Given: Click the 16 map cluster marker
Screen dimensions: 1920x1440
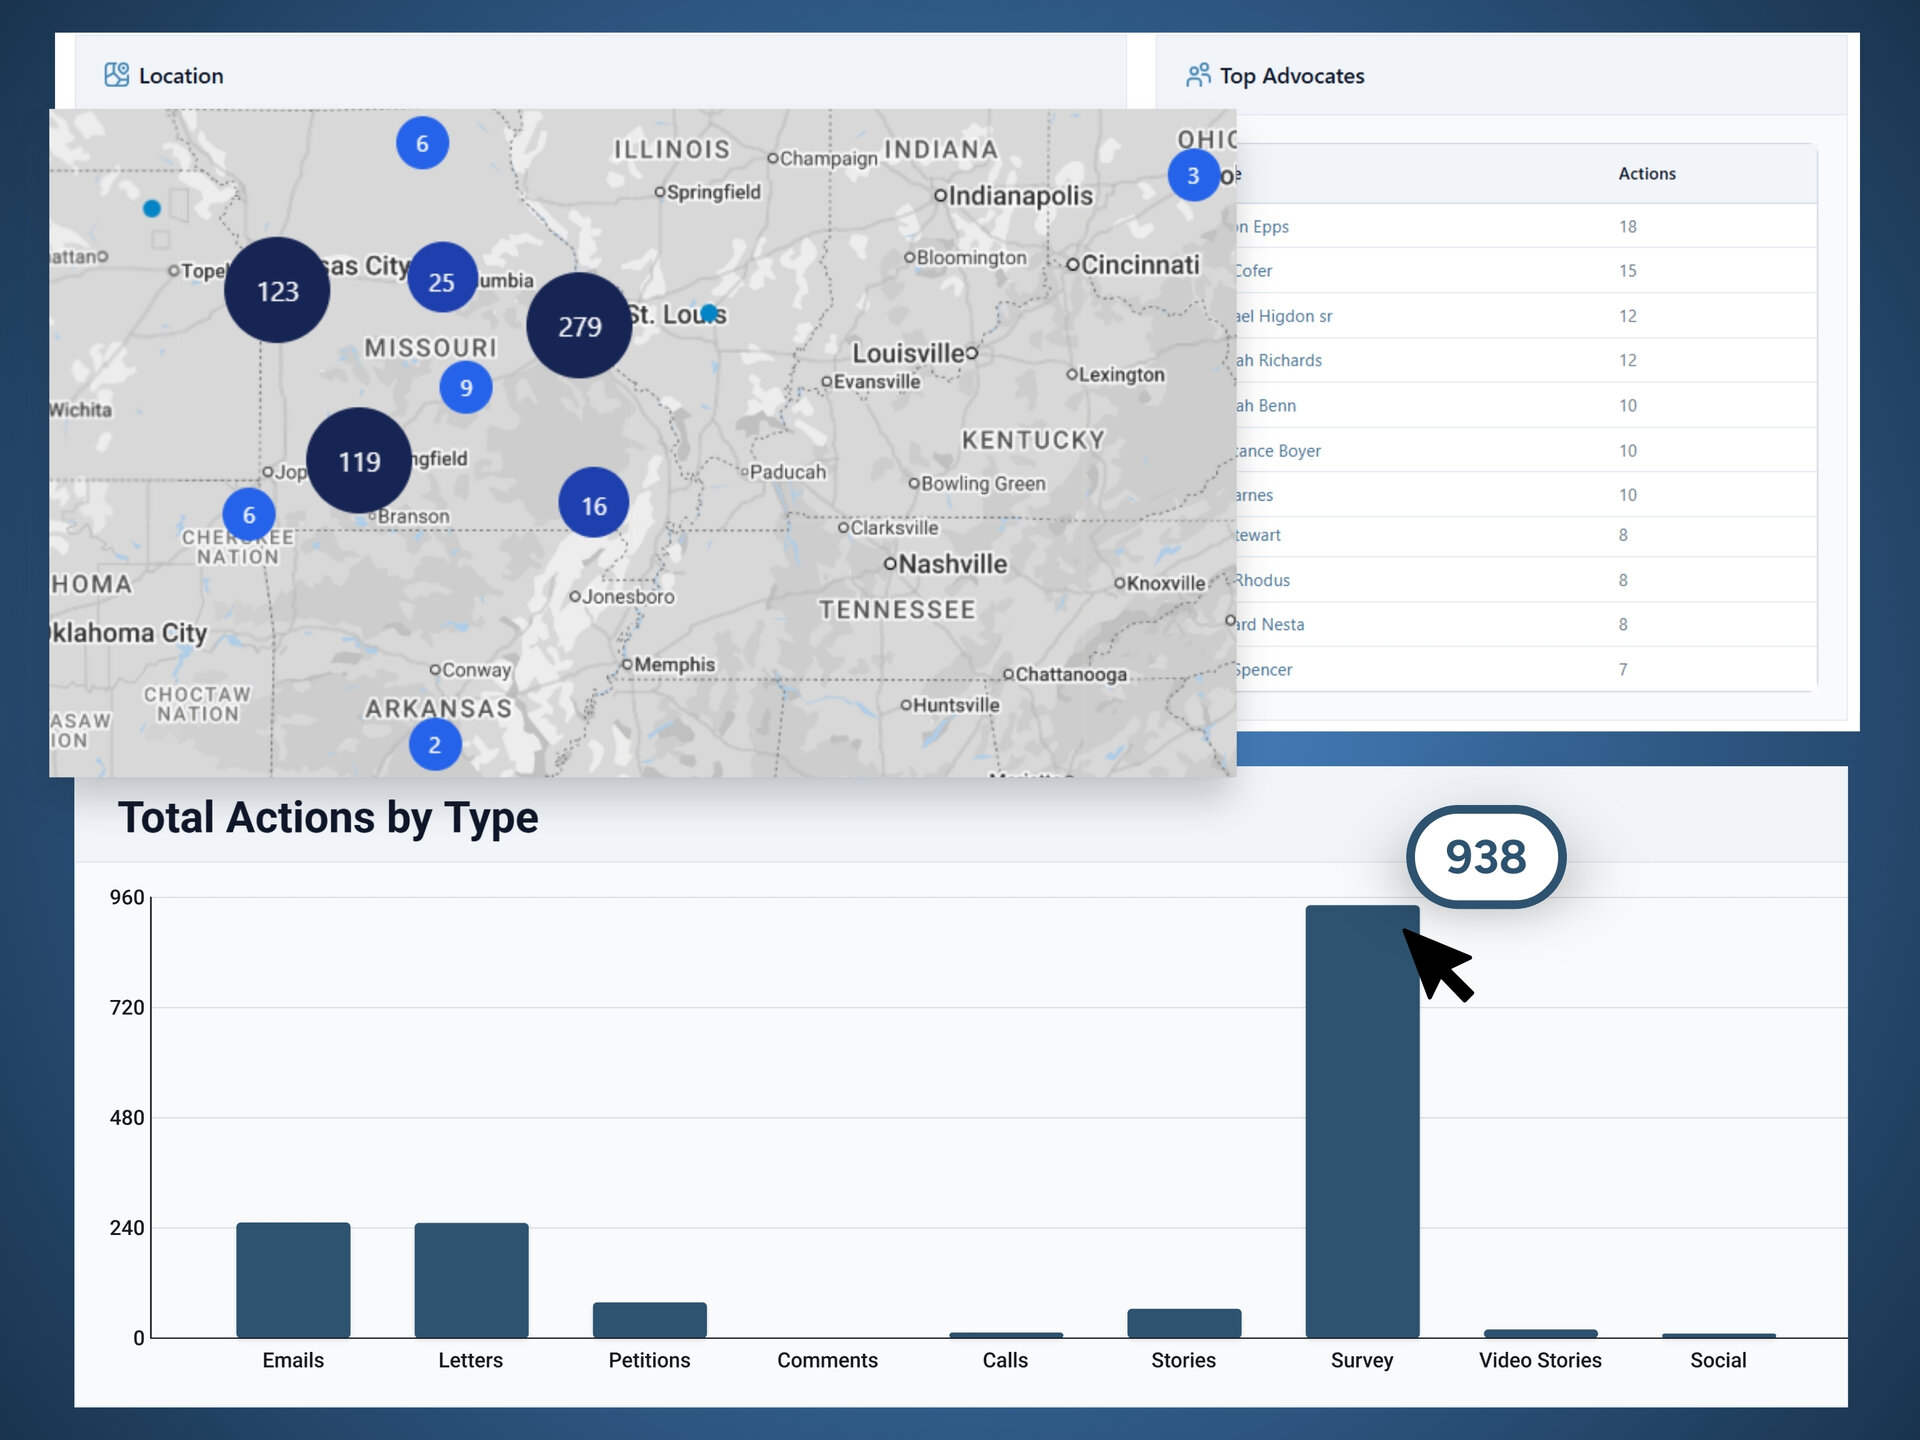Looking at the screenshot, I should (x=594, y=504).
